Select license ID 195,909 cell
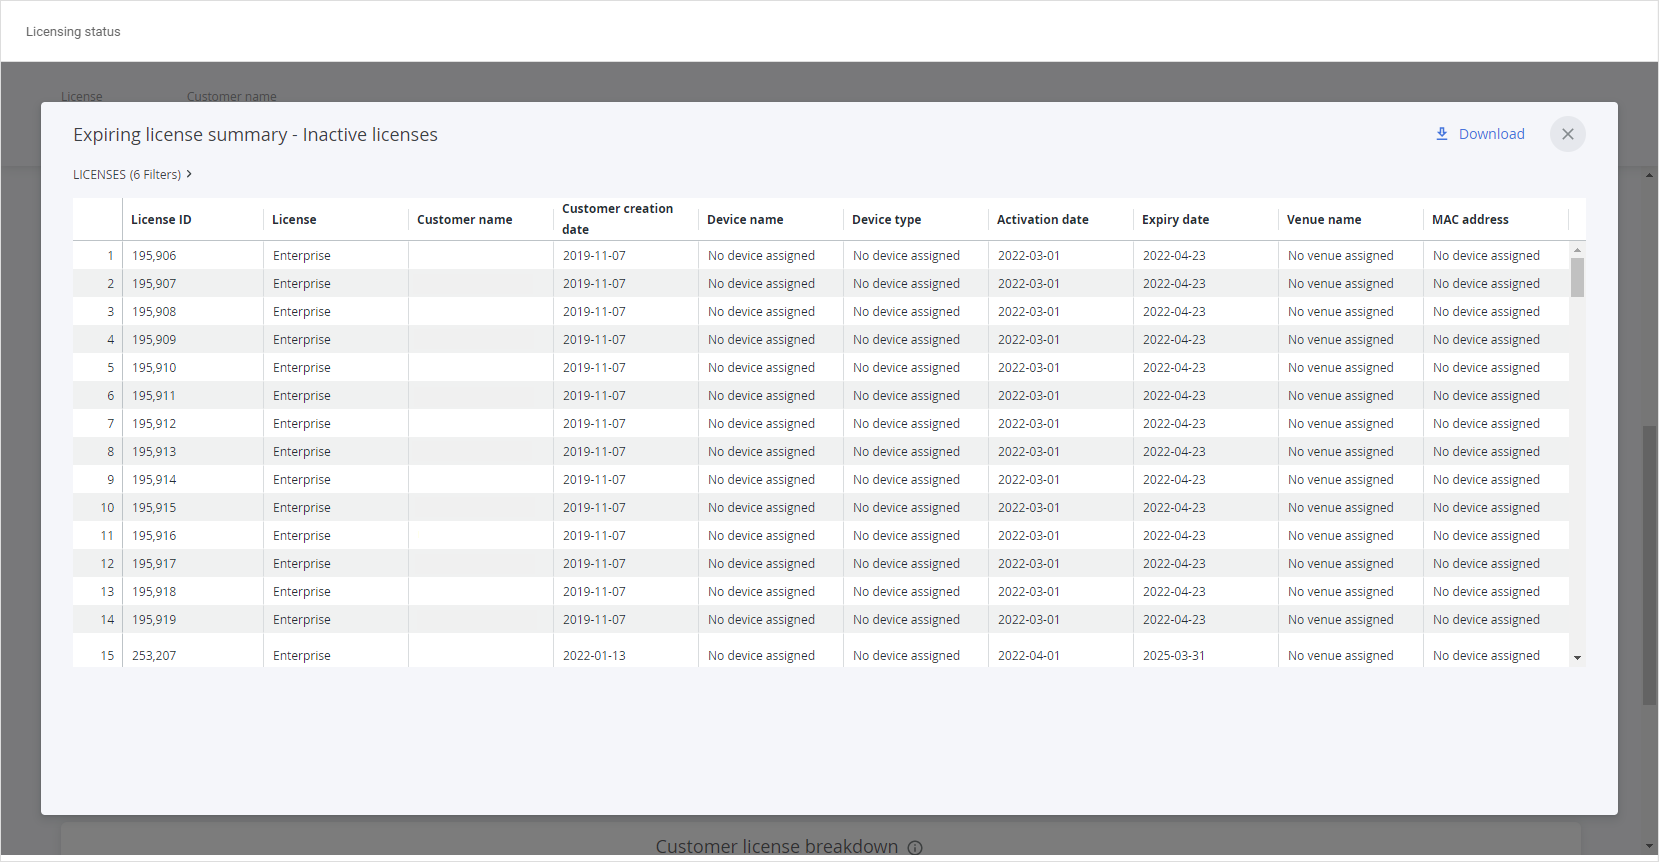Viewport: 1659px width, 862px height. click(x=193, y=340)
